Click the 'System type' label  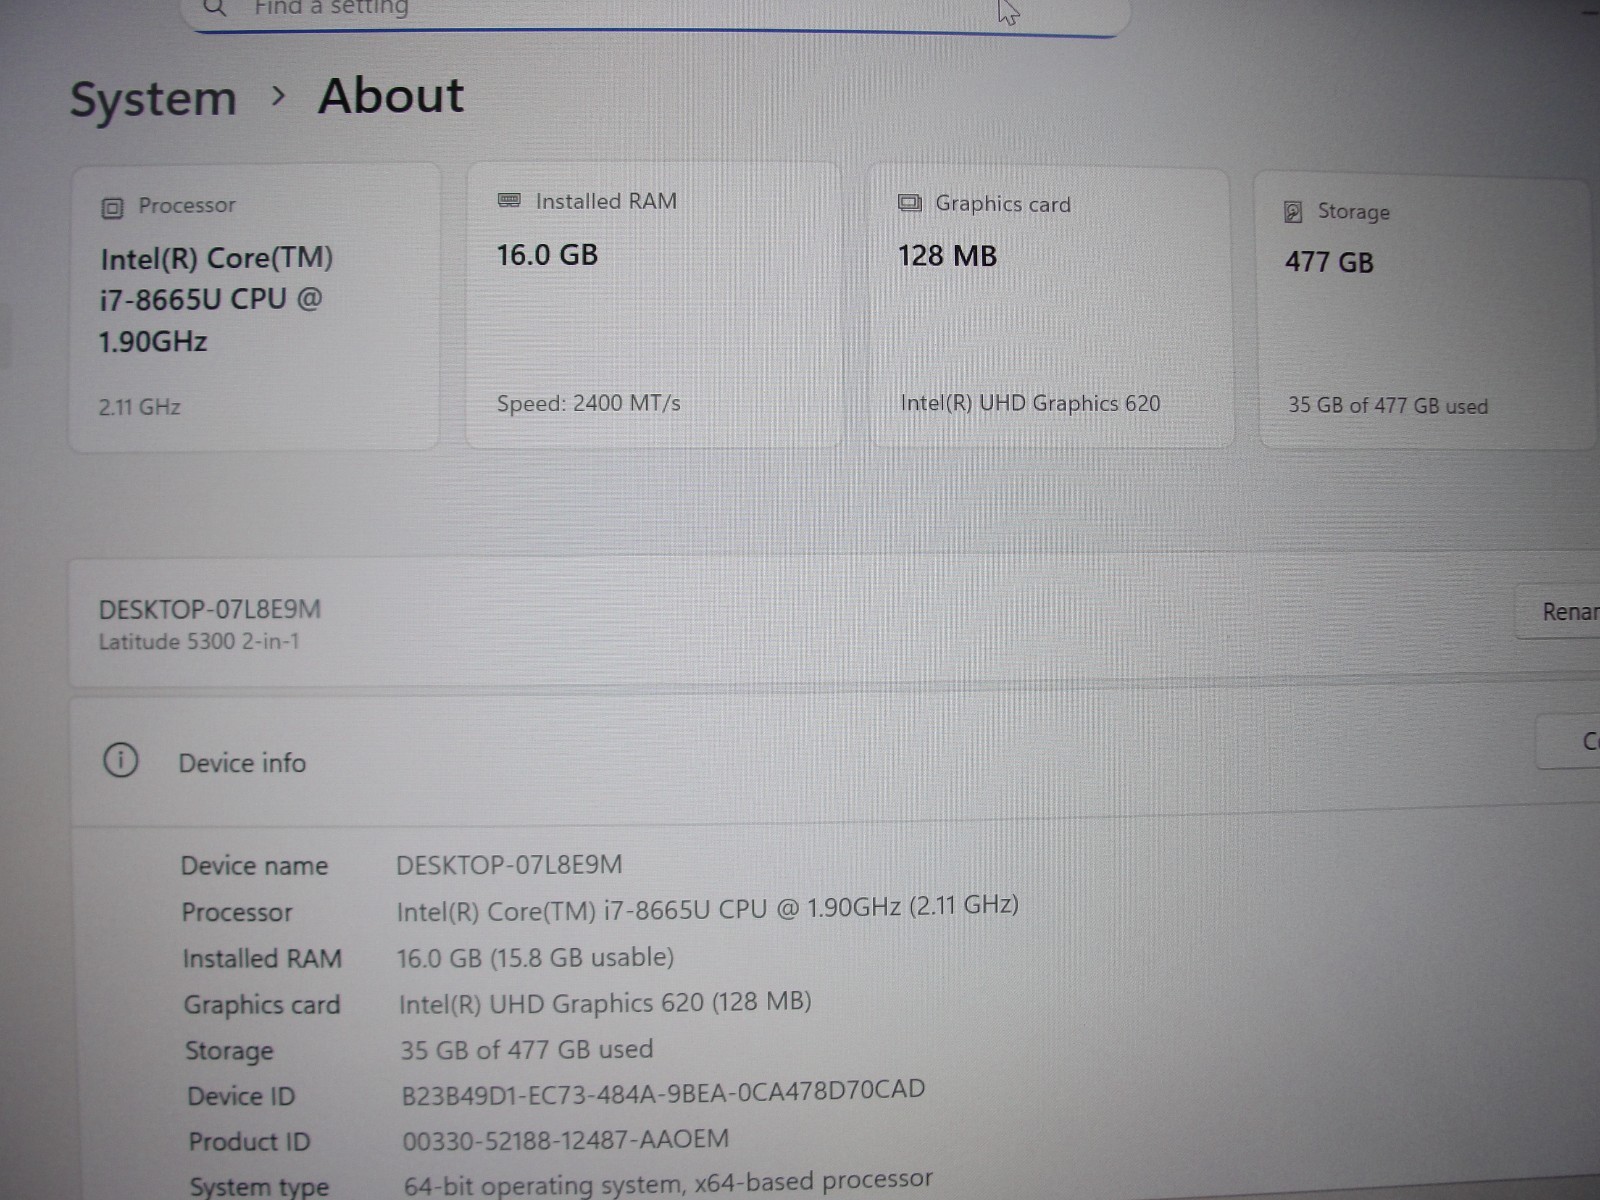(259, 1187)
